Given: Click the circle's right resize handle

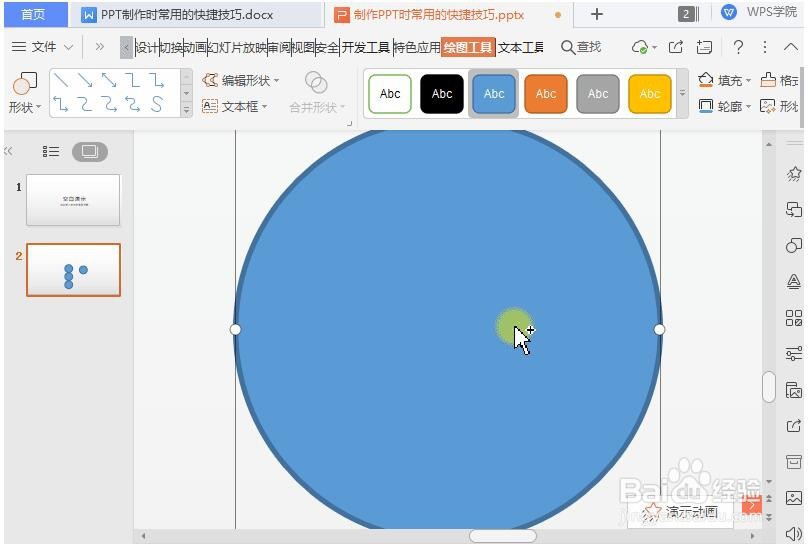Looking at the screenshot, I should pos(659,329).
